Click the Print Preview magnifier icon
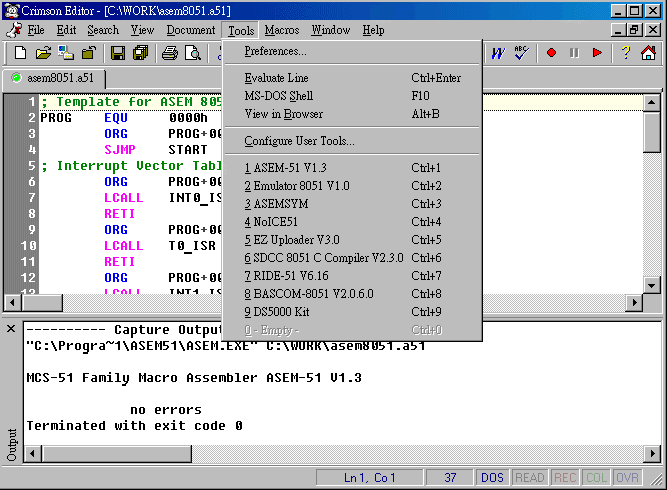This screenshot has width=667, height=490. (x=193, y=53)
